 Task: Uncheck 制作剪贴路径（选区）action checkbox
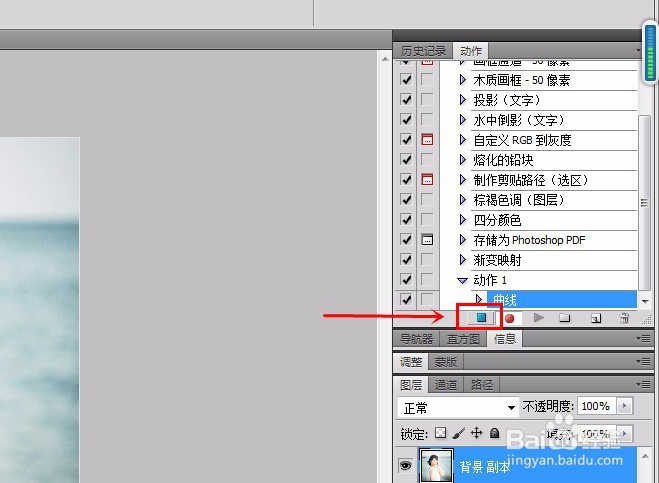(406, 180)
